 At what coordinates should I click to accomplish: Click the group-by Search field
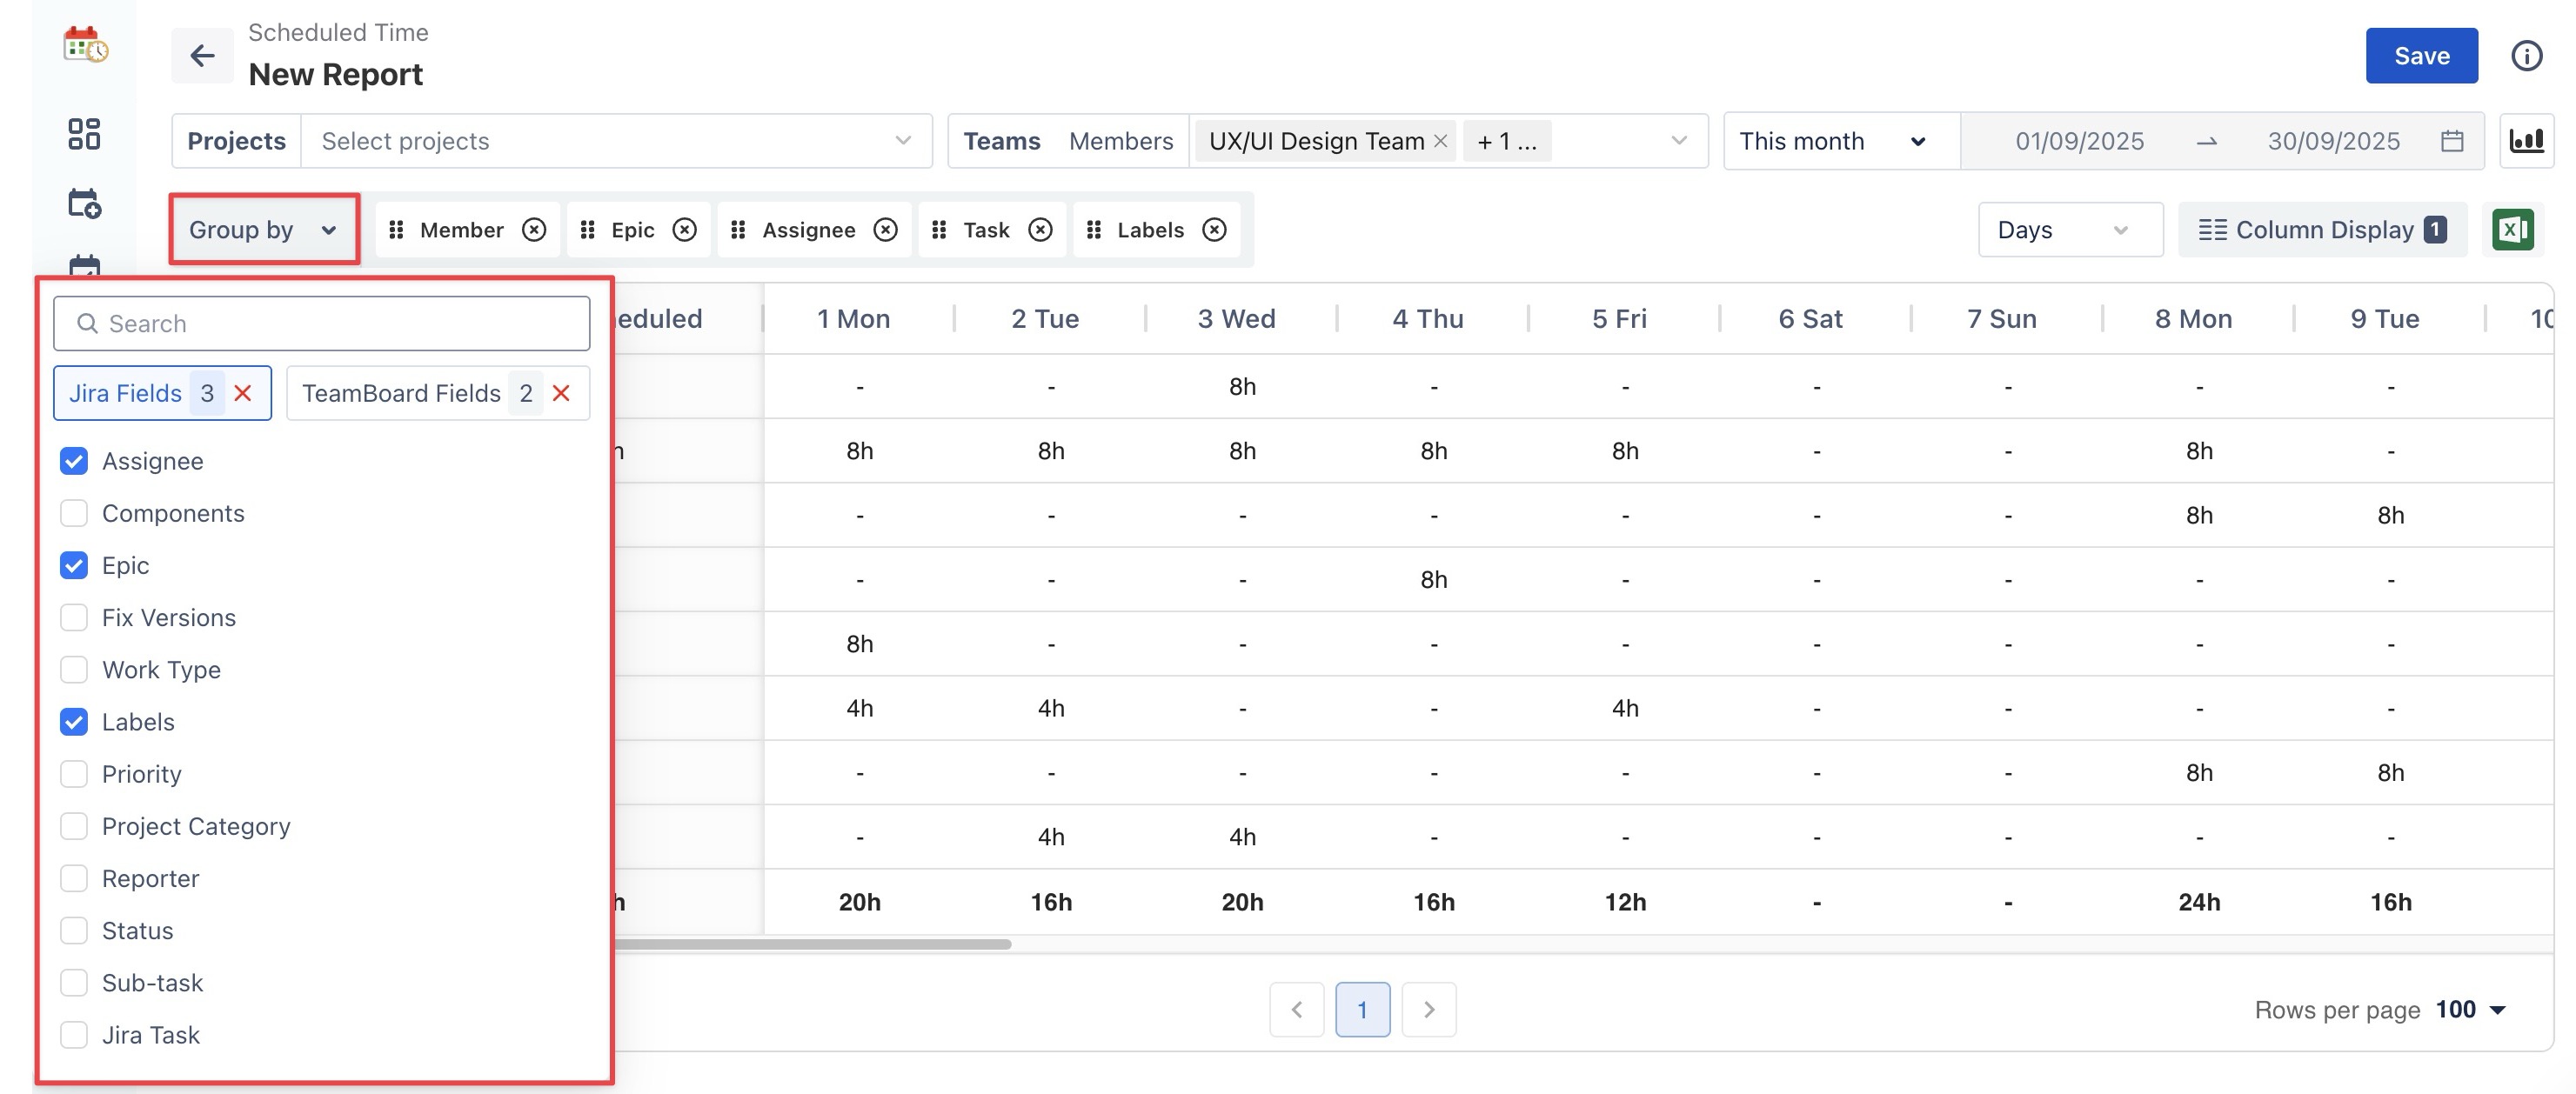coord(322,324)
